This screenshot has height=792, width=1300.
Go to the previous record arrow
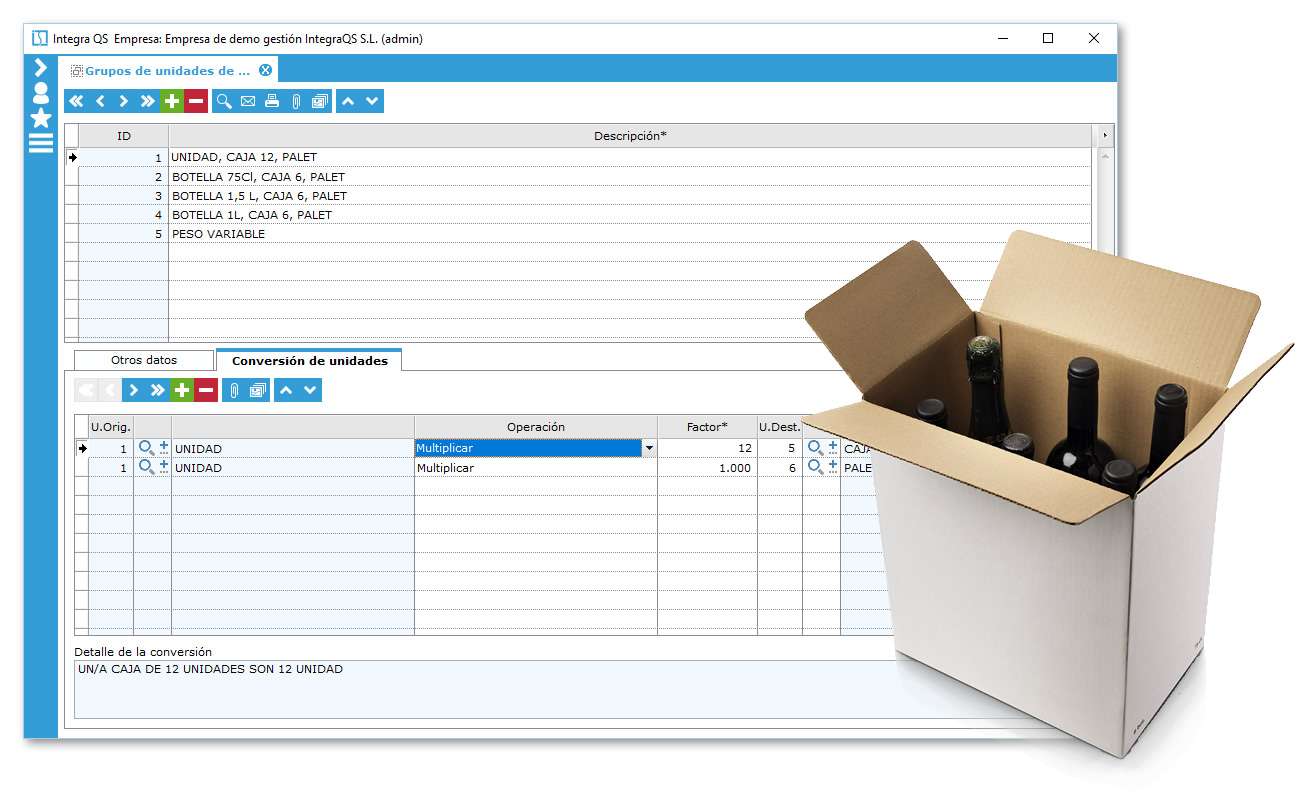tap(99, 100)
